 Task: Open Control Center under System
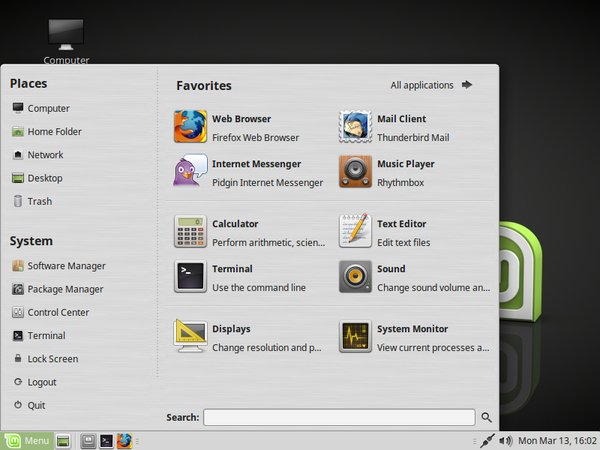click(x=50, y=312)
